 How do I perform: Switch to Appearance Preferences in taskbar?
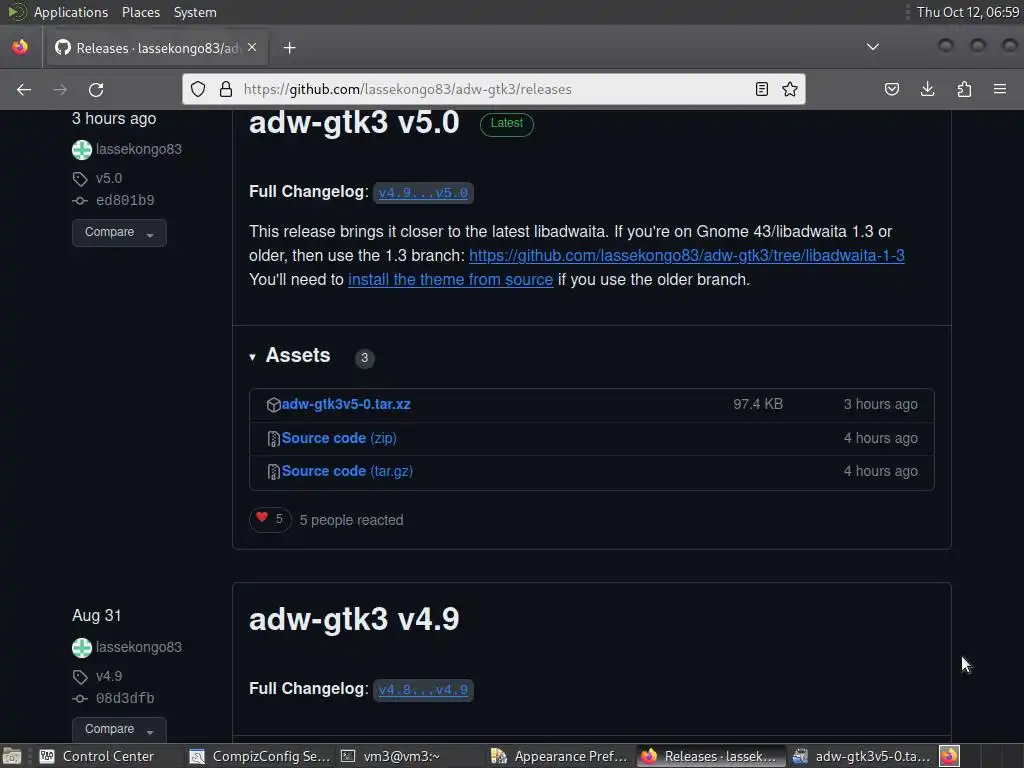tap(561, 756)
